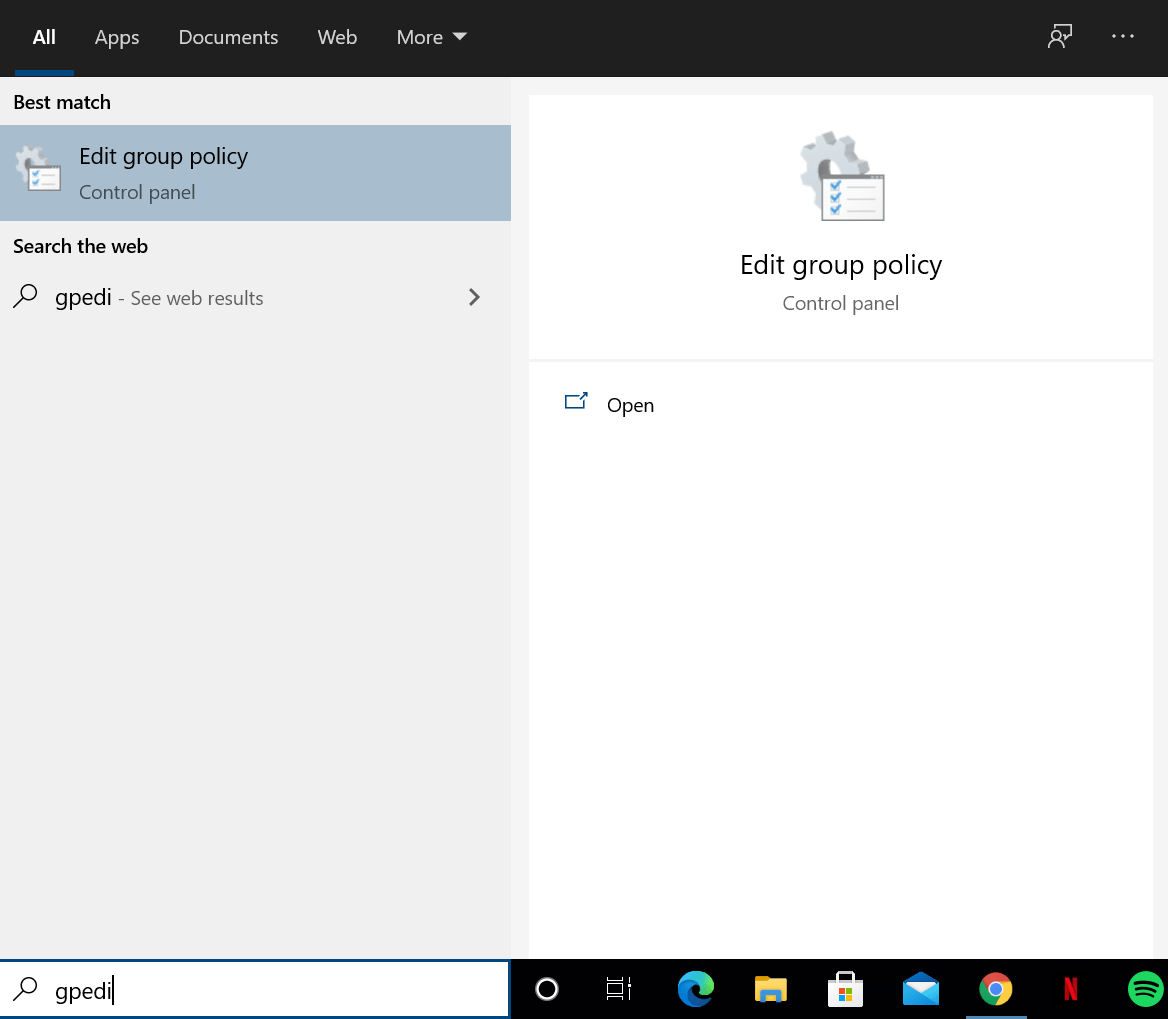Click the See web results link
Viewport: 1168px width, 1019px height.
tap(196, 297)
